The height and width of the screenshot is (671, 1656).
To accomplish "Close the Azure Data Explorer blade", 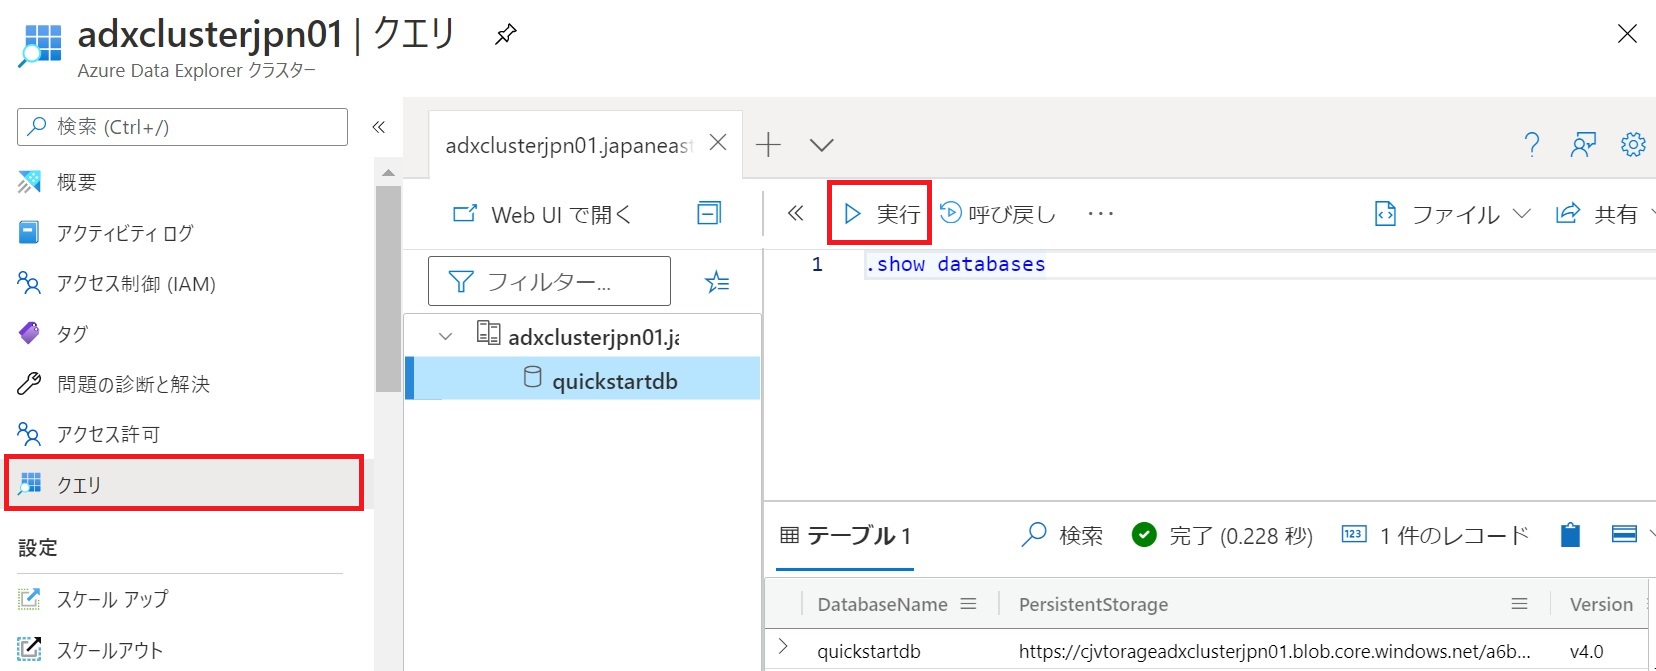I will point(1627,34).
